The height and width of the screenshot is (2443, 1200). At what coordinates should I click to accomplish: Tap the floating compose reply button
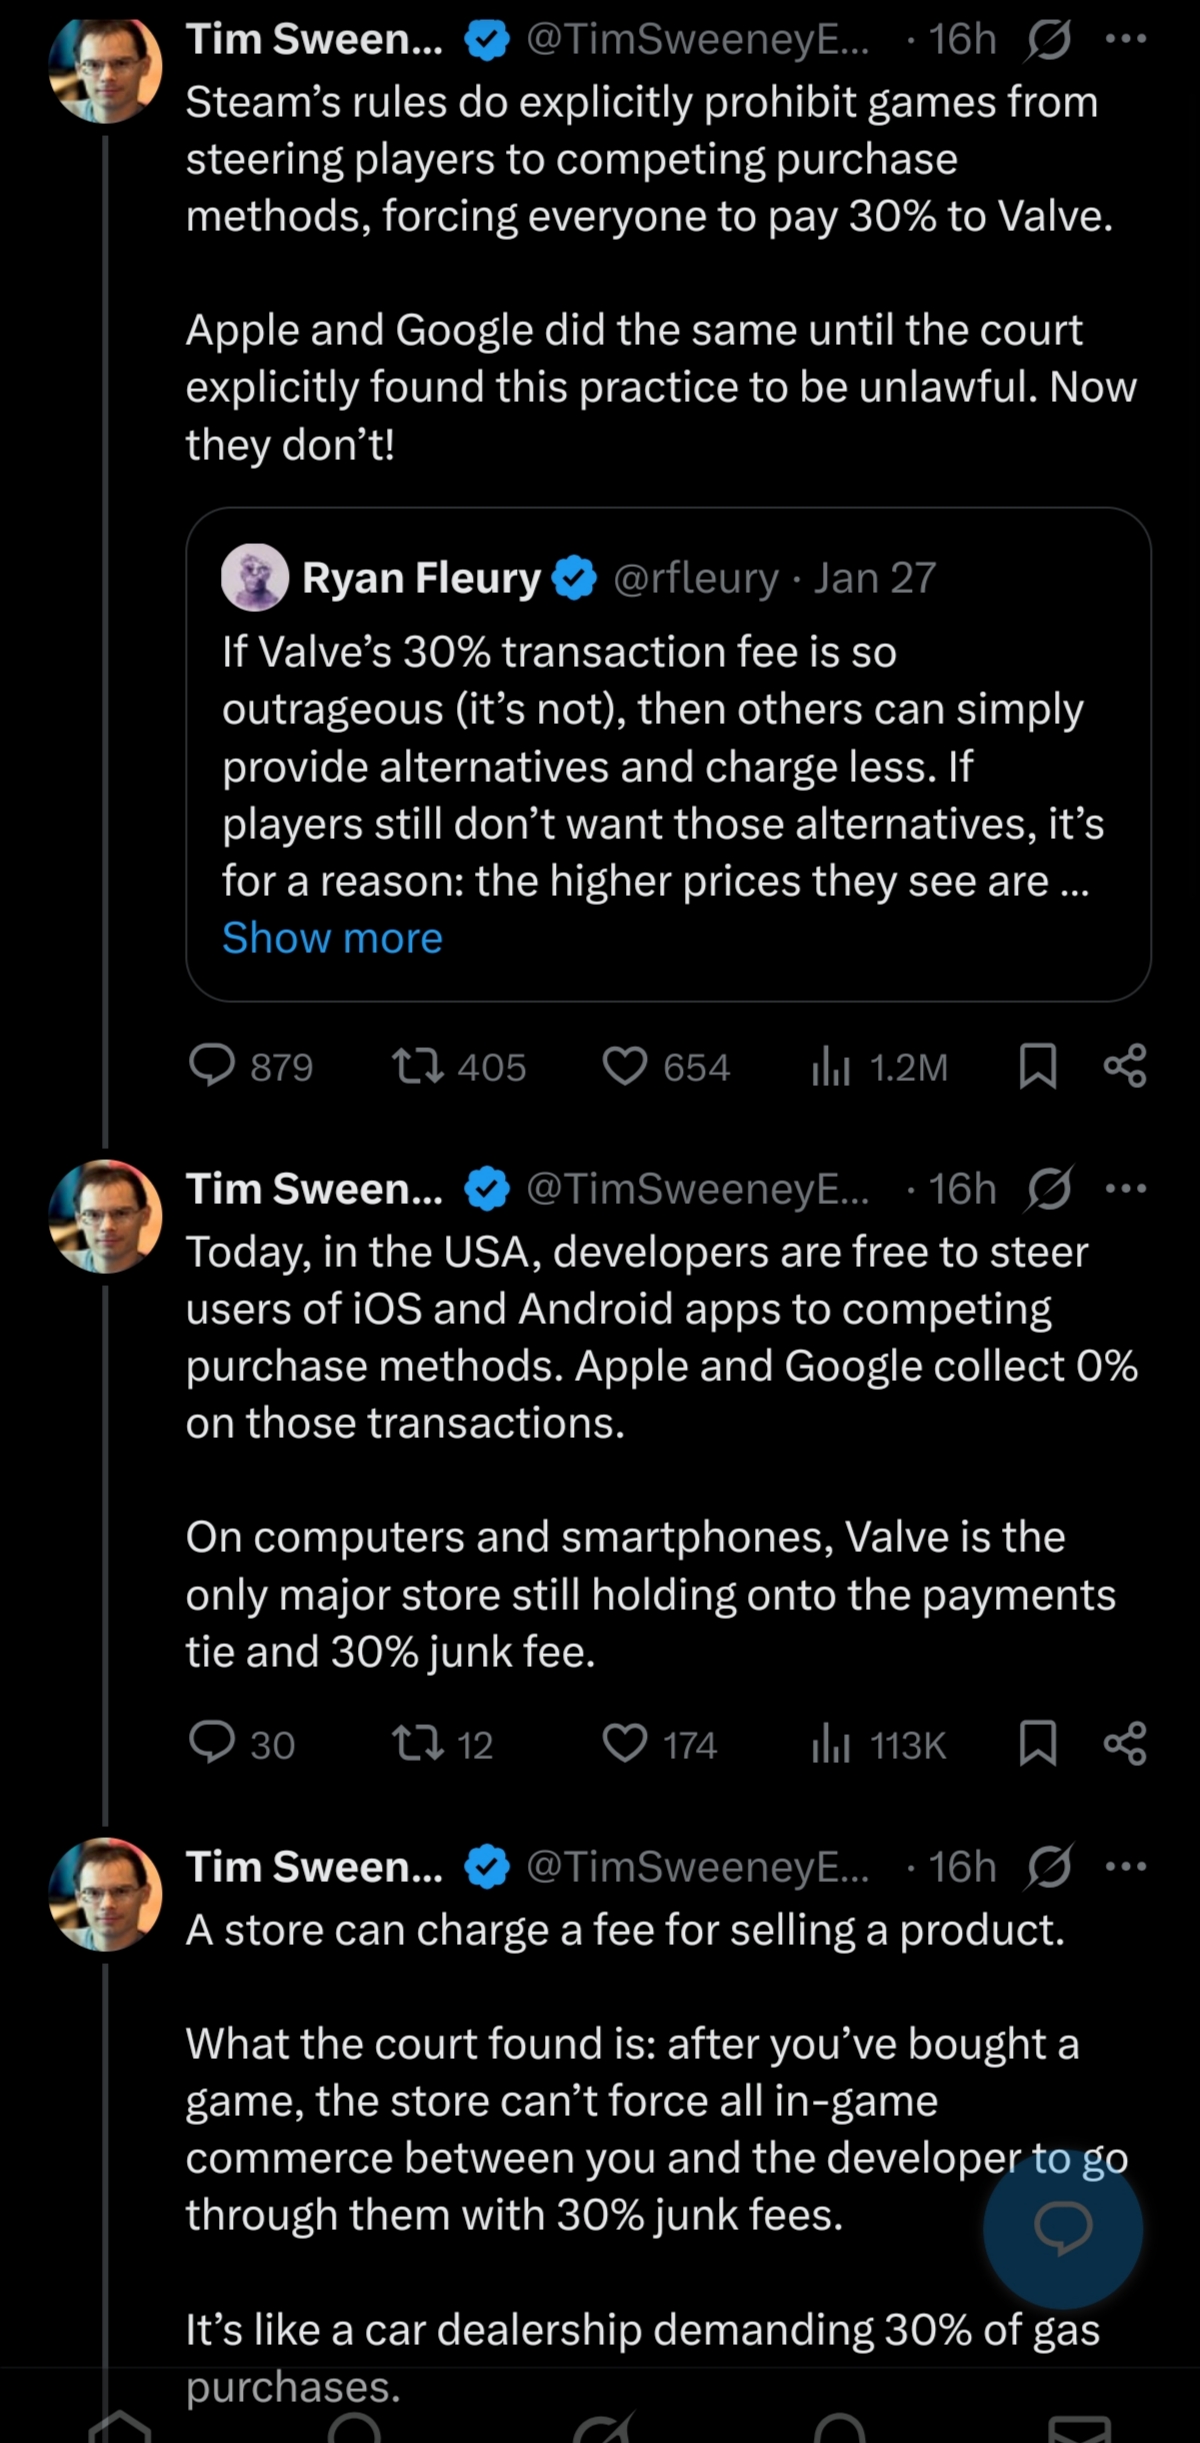pos(1063,2228)
